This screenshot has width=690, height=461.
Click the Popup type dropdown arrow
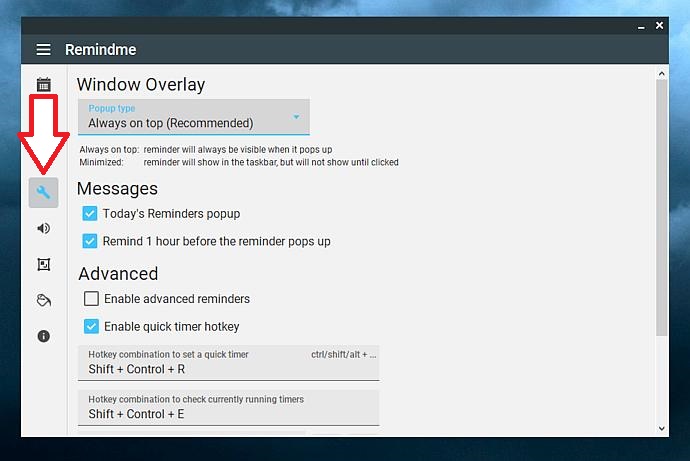click(x=297, y=117)
